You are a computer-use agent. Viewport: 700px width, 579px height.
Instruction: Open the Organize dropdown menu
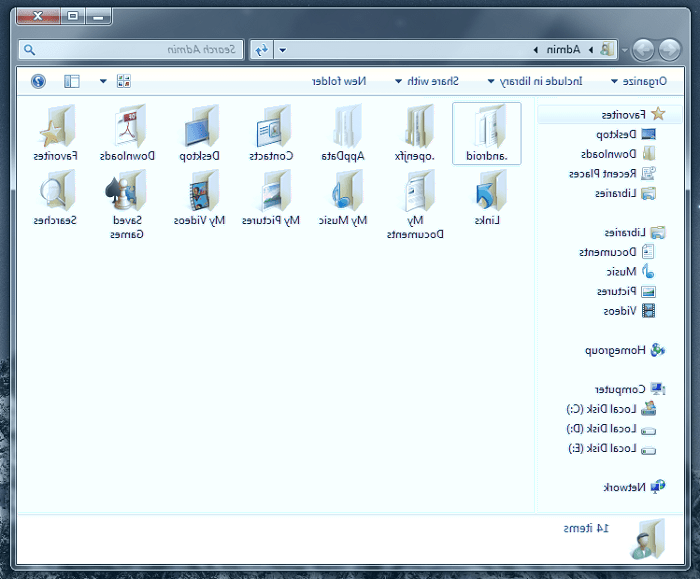(637, 81)
